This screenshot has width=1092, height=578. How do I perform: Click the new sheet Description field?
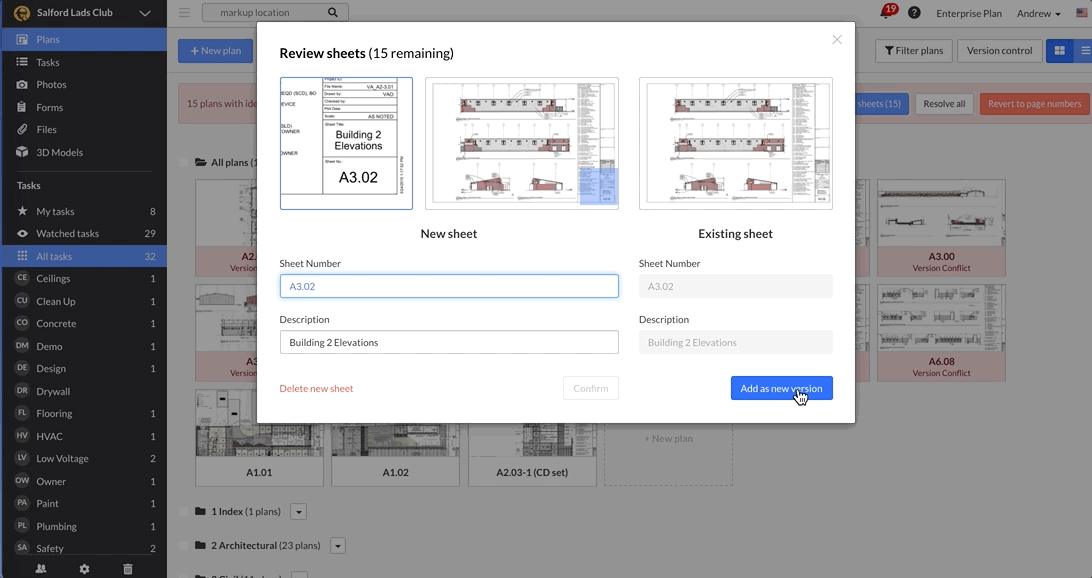[x=449, y=342]
